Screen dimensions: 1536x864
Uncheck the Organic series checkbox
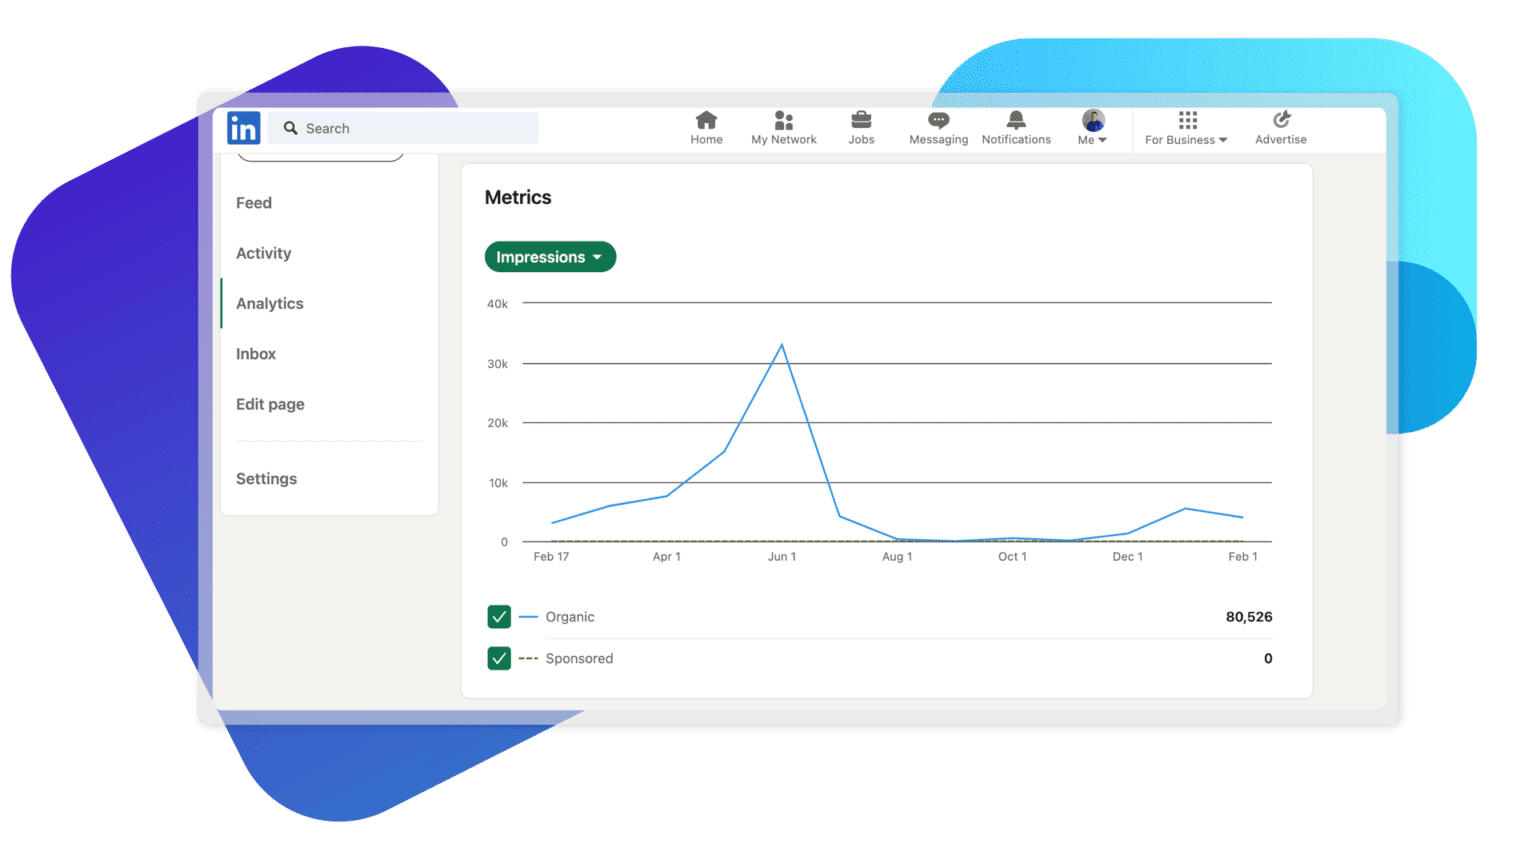tap(499, 617)
